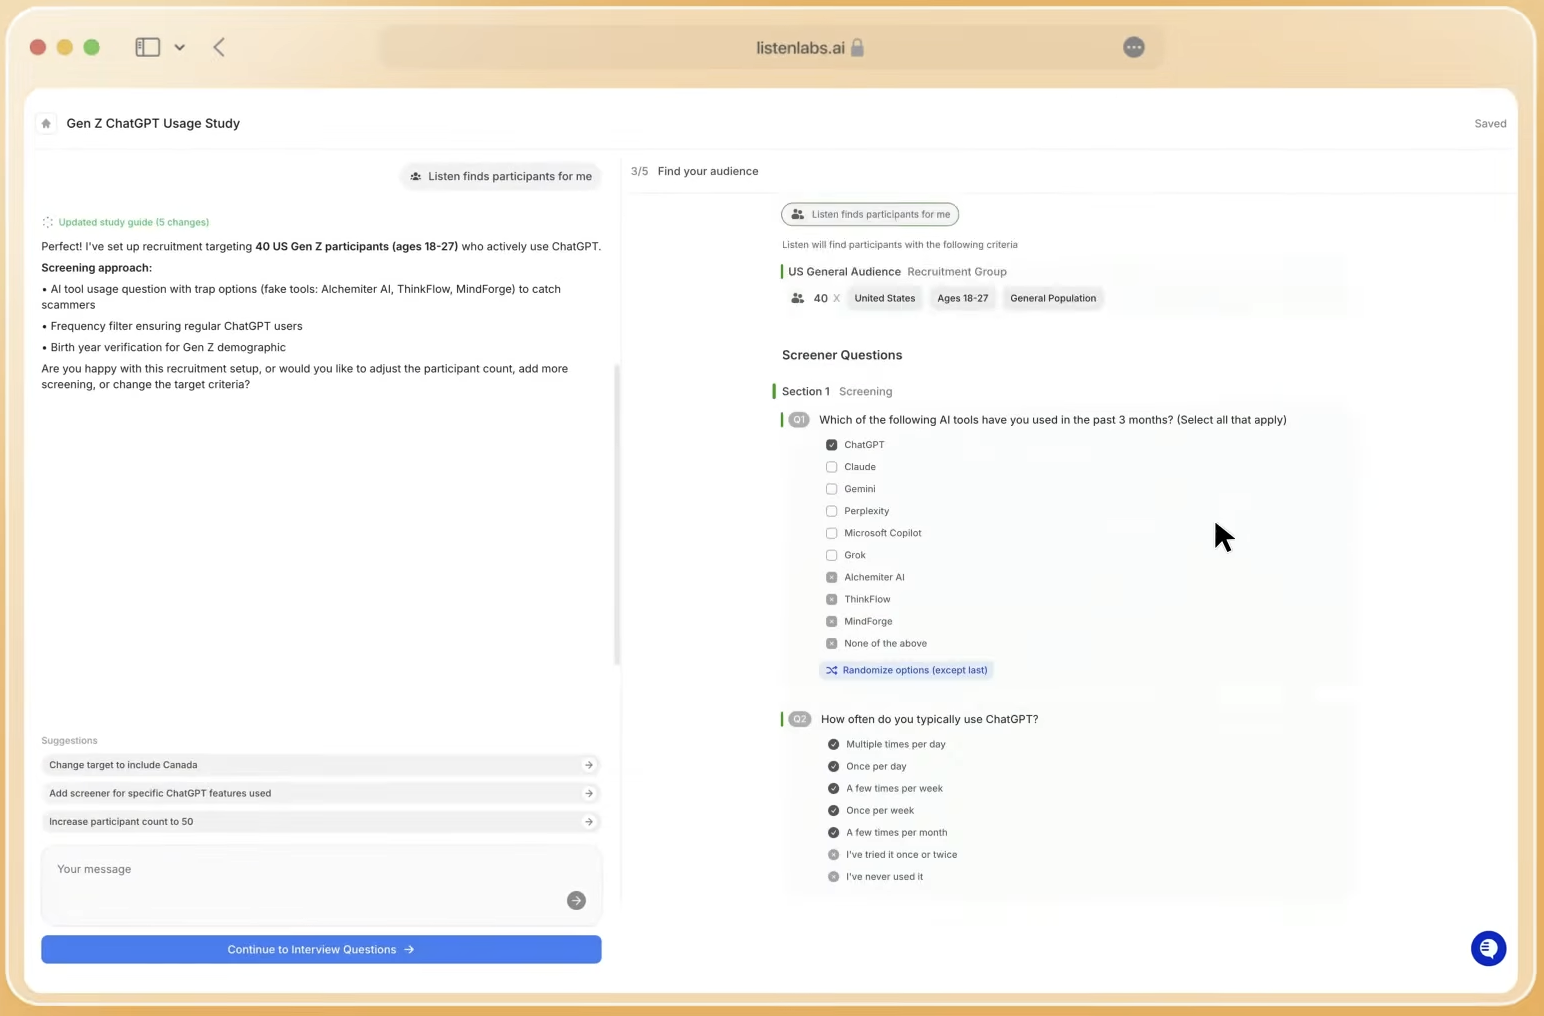Toggle the browser sidebar icon
This screenshot has height=1016, width=1544.
click(x=147, y=46)
